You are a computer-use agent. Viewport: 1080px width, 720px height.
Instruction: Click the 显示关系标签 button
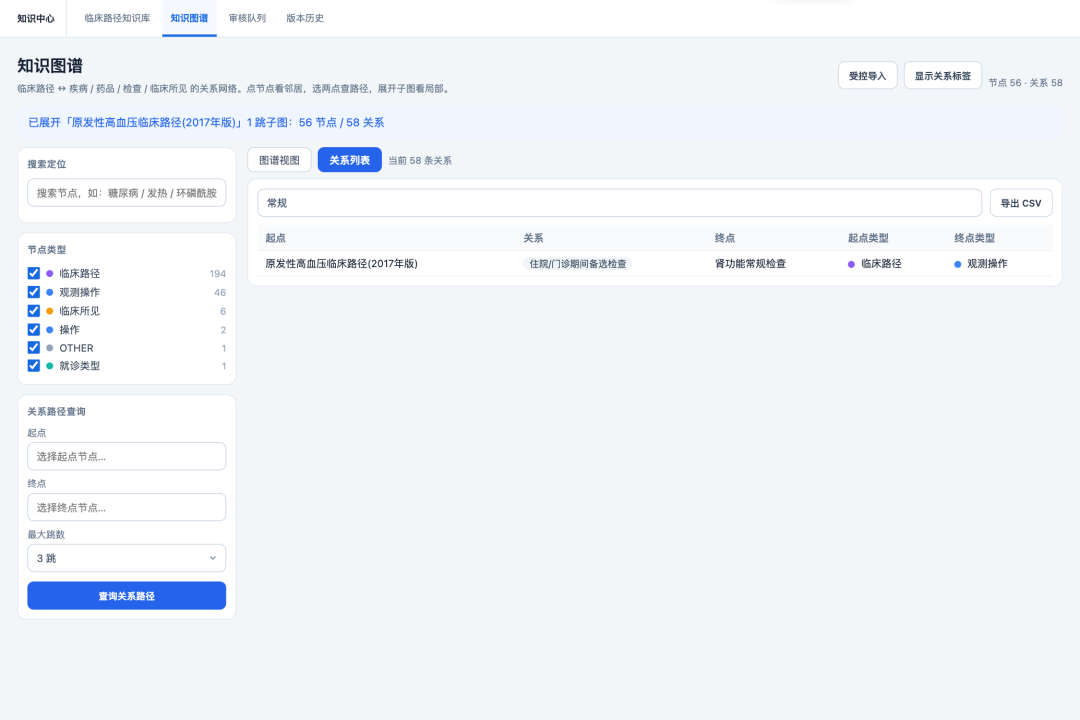(x=942, y=76)
